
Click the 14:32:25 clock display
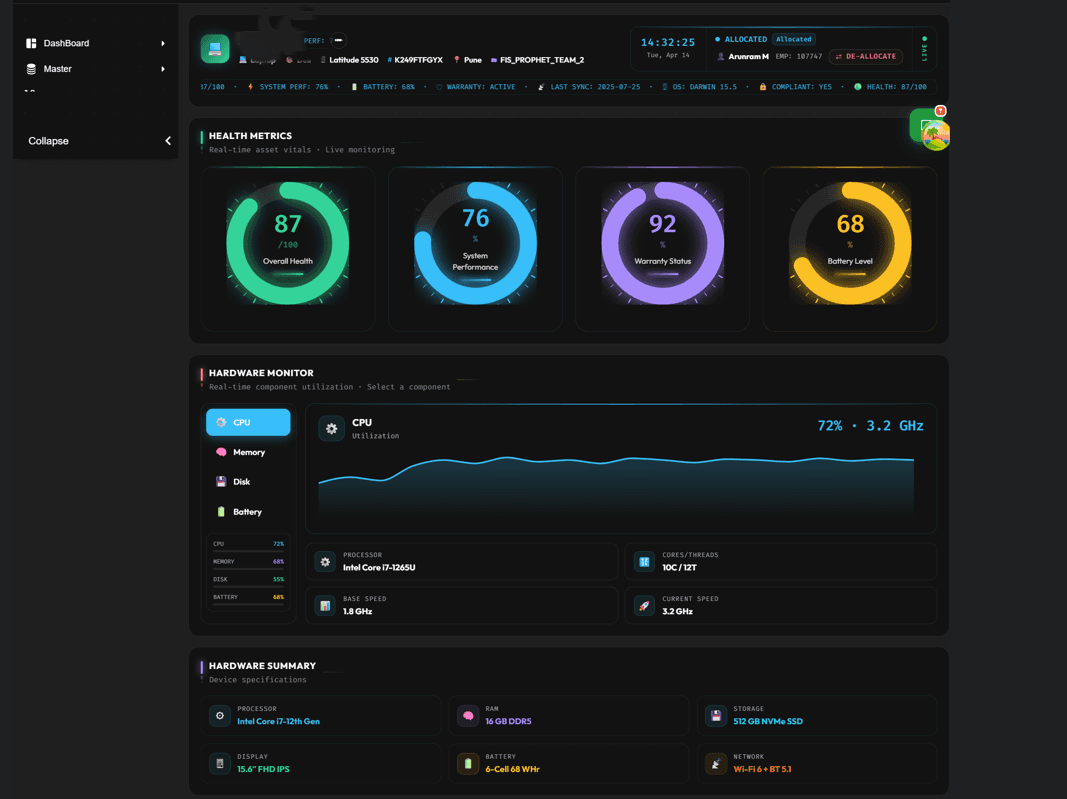point(668,43)
